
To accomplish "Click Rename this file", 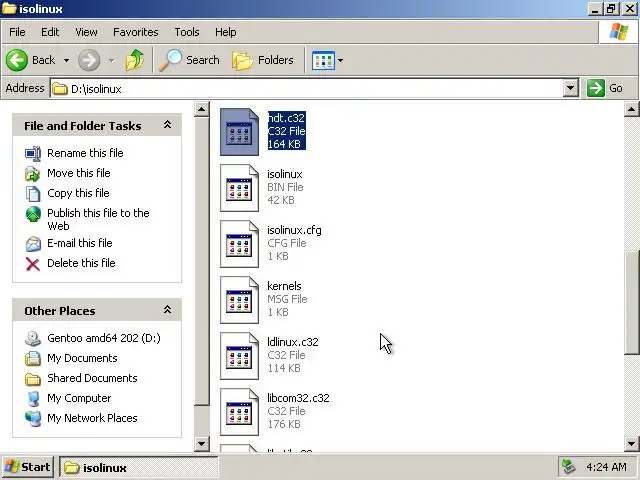I will click(85, 153).
